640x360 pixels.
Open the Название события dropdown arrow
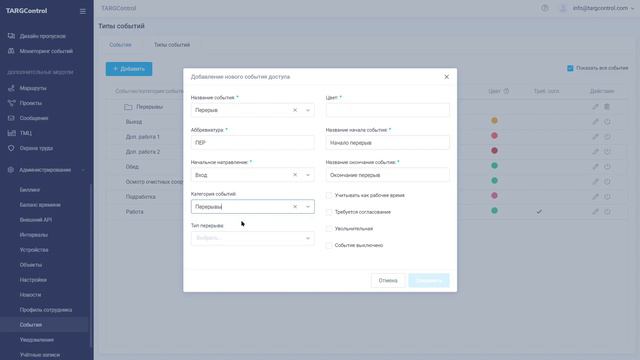click(308, 110)
